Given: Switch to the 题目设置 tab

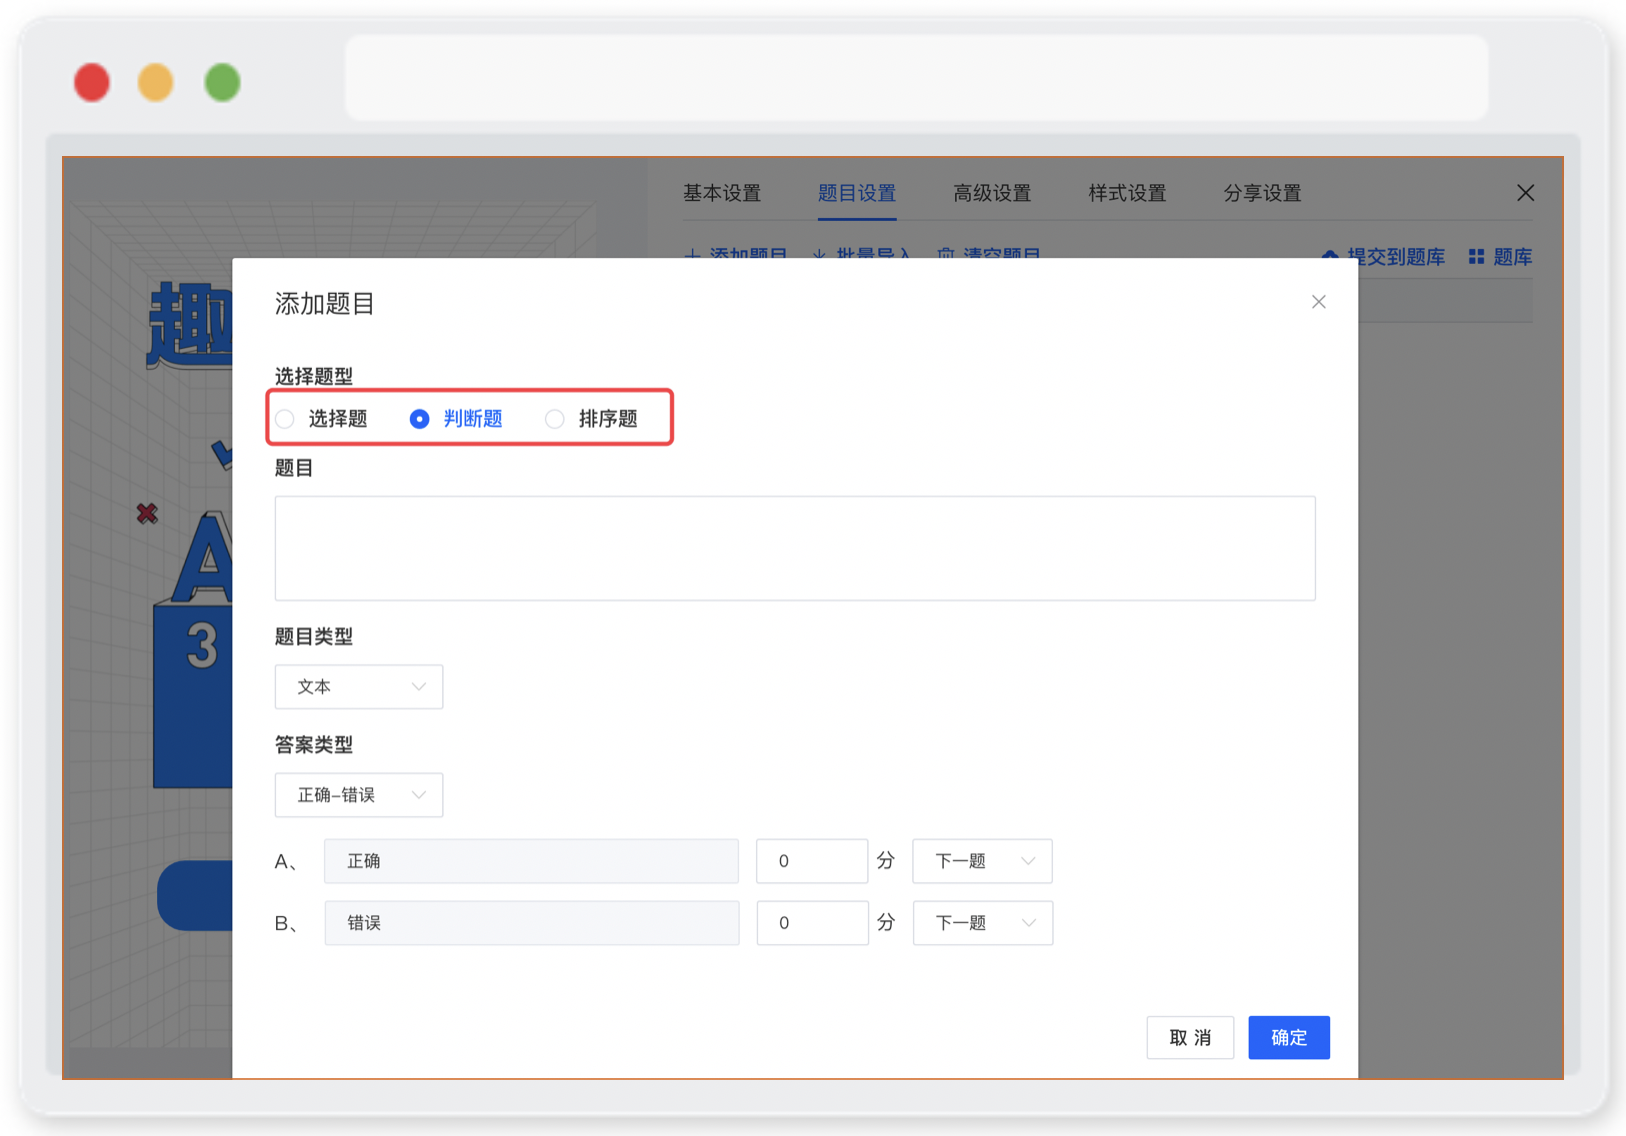Looking at the screenshot, I should (x=857, y=193).
